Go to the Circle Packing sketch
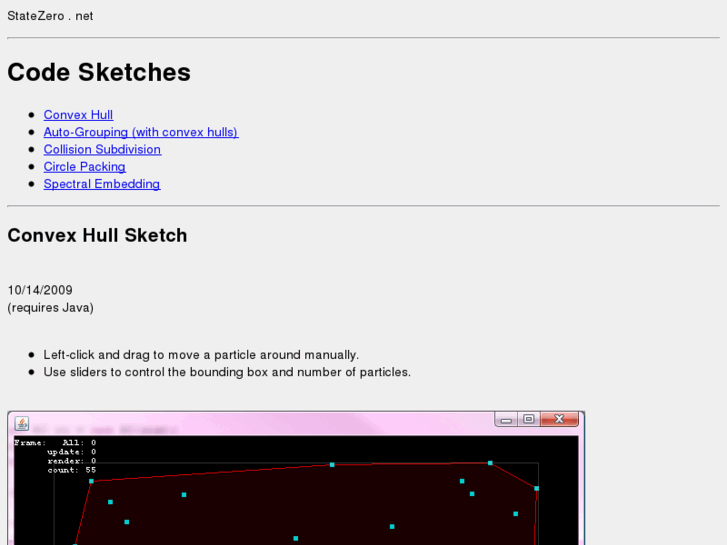Screen dimensions: 727x545 [84, 167]
